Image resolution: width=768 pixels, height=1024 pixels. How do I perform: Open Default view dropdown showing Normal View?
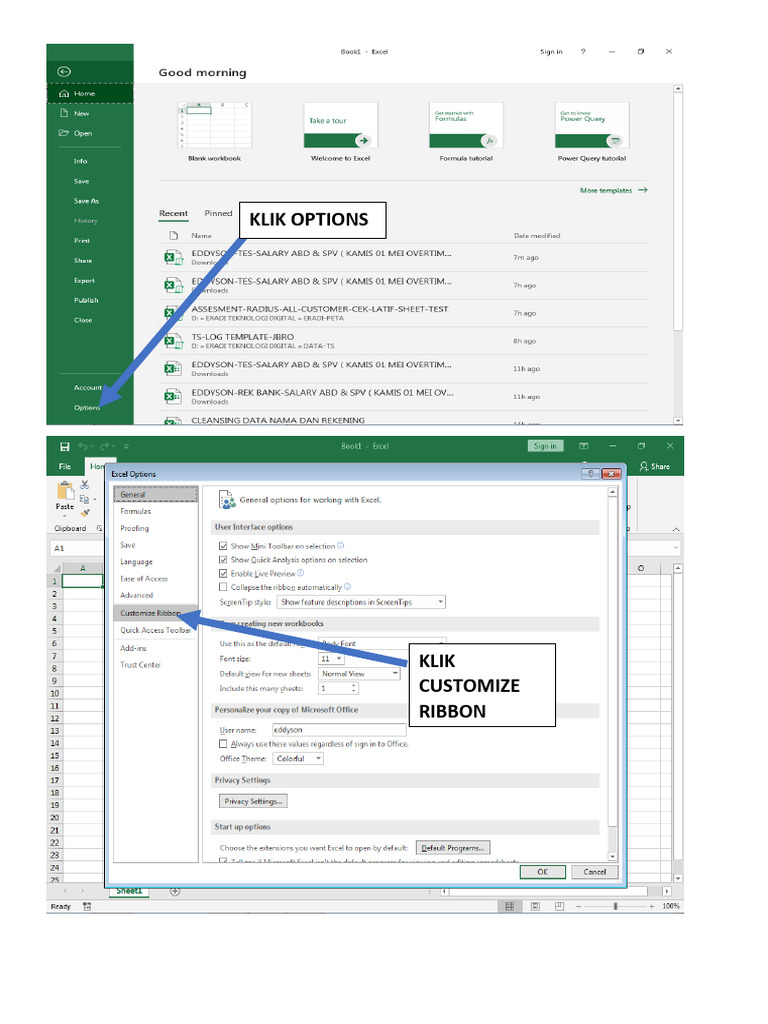(x=359, y=673)
